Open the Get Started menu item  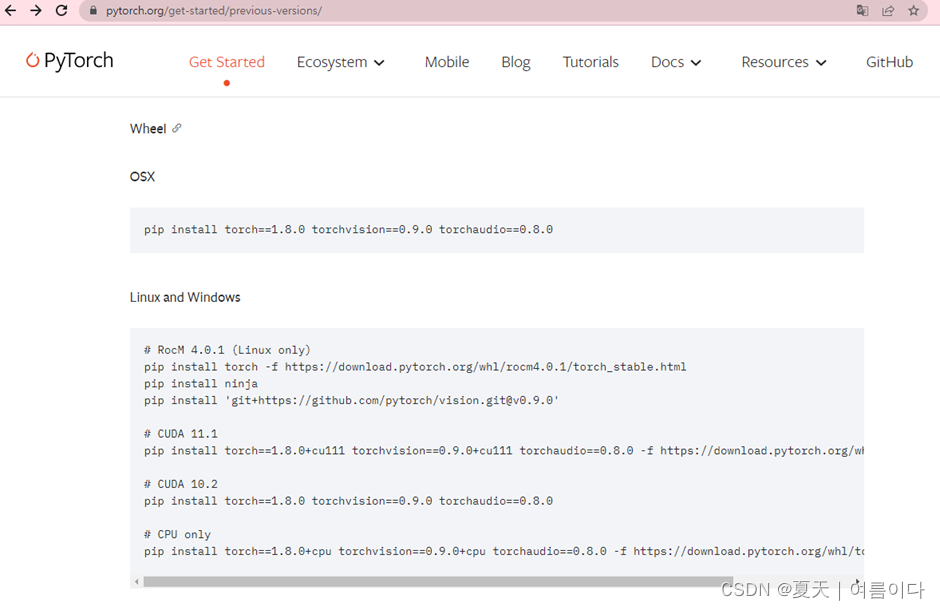[227, 62]
